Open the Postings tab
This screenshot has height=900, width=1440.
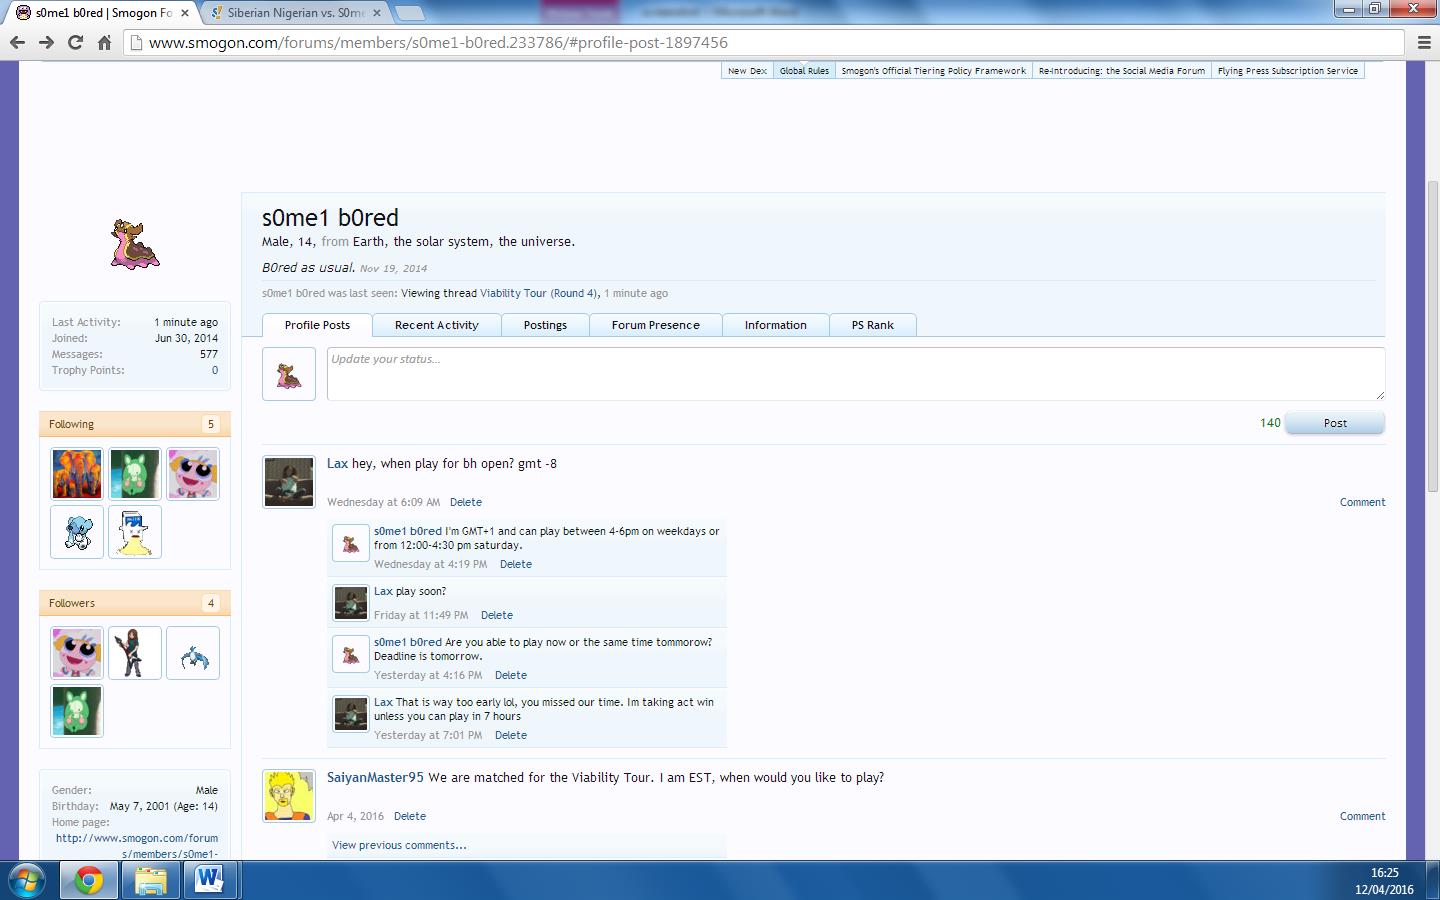tap(545, 325)
